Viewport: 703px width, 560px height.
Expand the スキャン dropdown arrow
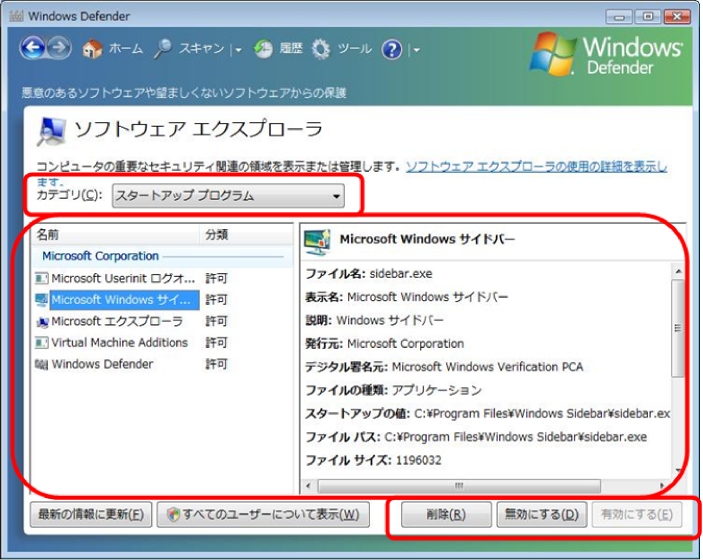tap(238, 50)
